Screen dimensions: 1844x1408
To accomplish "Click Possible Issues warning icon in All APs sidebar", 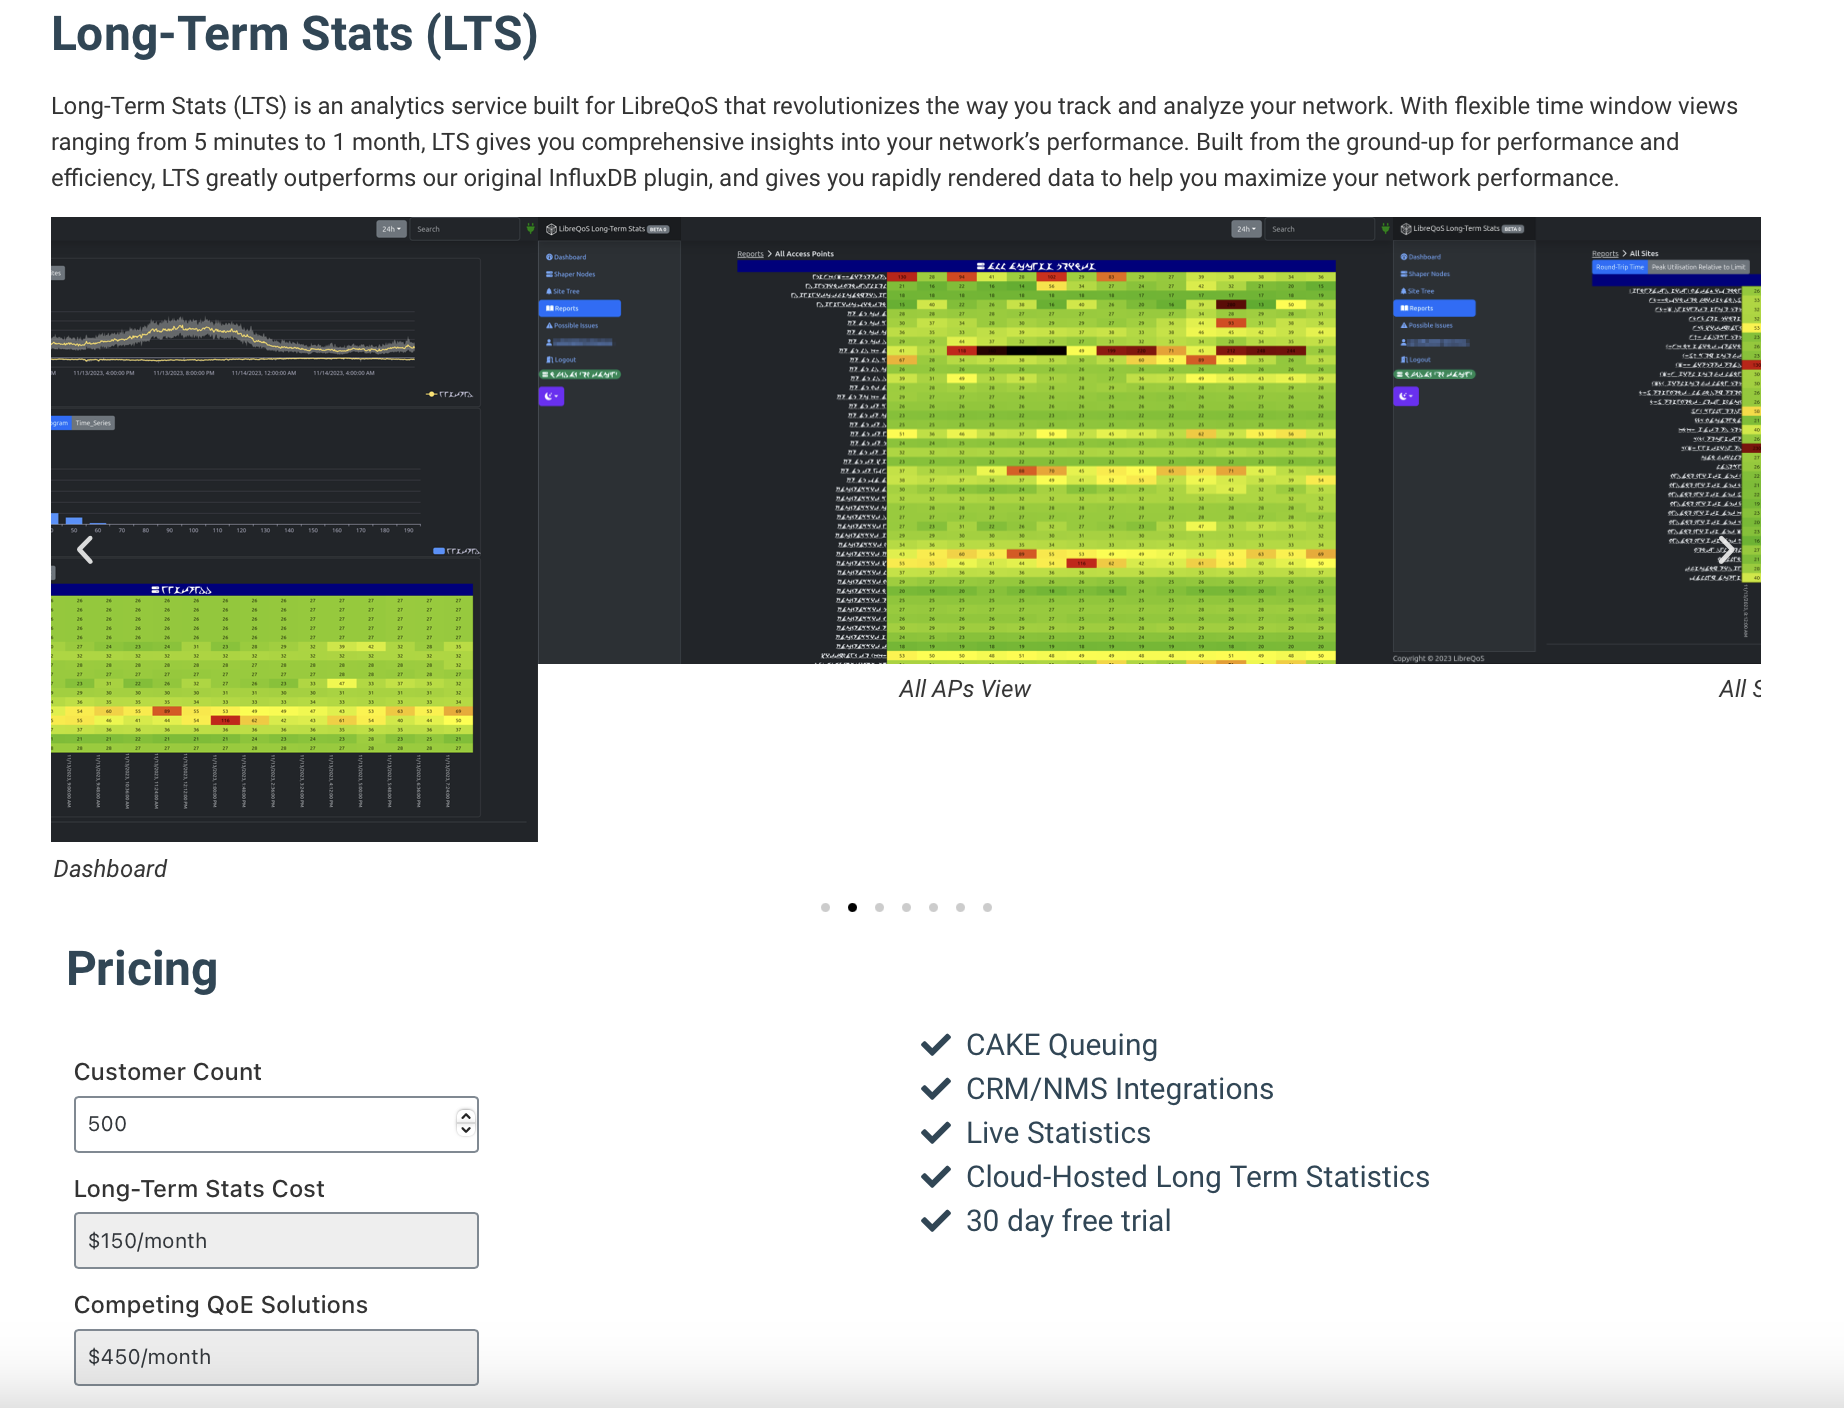I will [x=549, y=325].
